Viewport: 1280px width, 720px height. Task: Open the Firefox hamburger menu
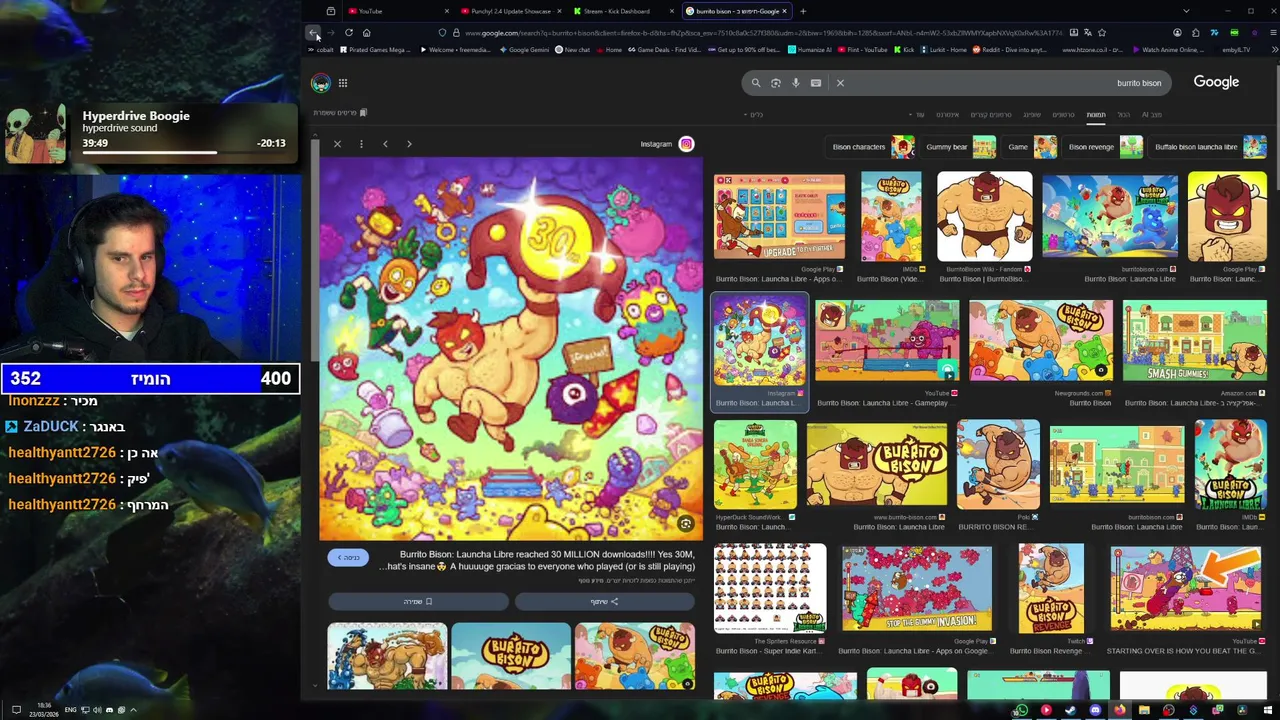[1273, 33]
